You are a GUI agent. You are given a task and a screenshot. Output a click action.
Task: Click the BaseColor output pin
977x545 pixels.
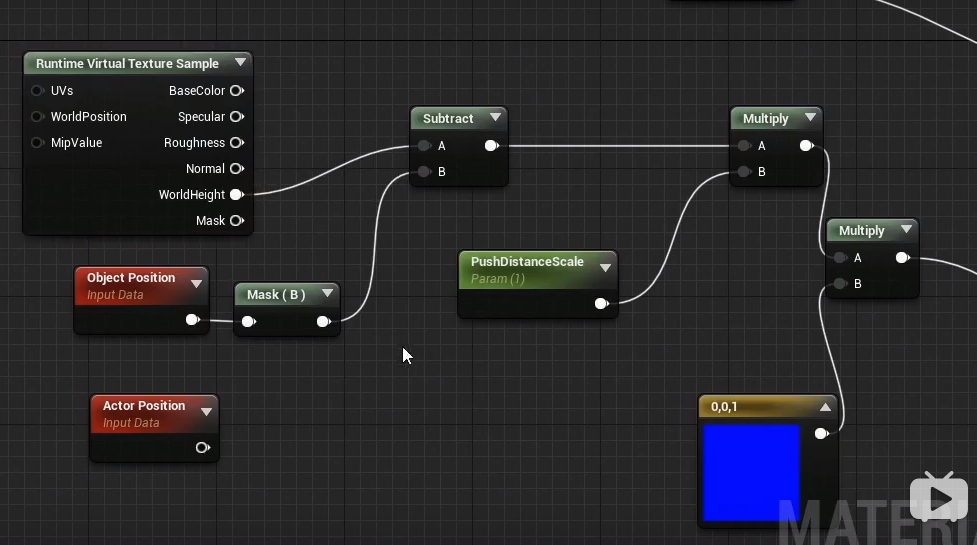(x=237, y=91)
